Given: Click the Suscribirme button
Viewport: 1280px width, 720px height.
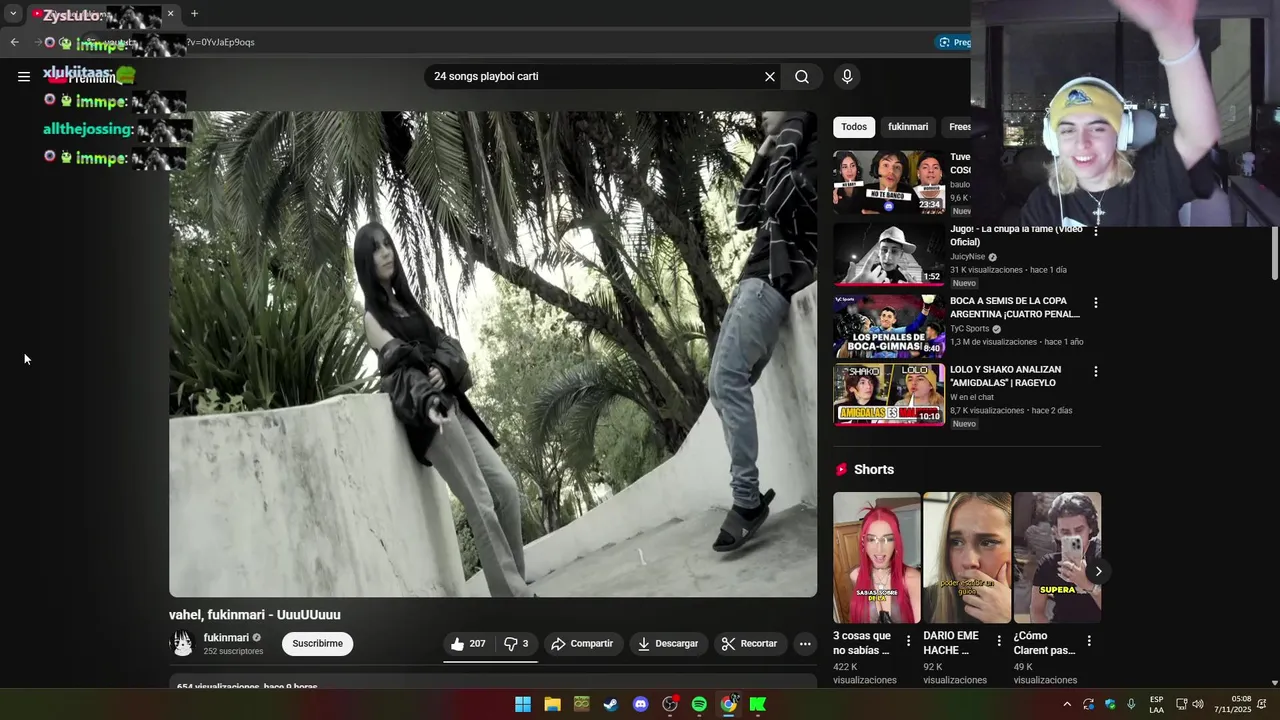Looking at the screenshot, I should 317,644.
